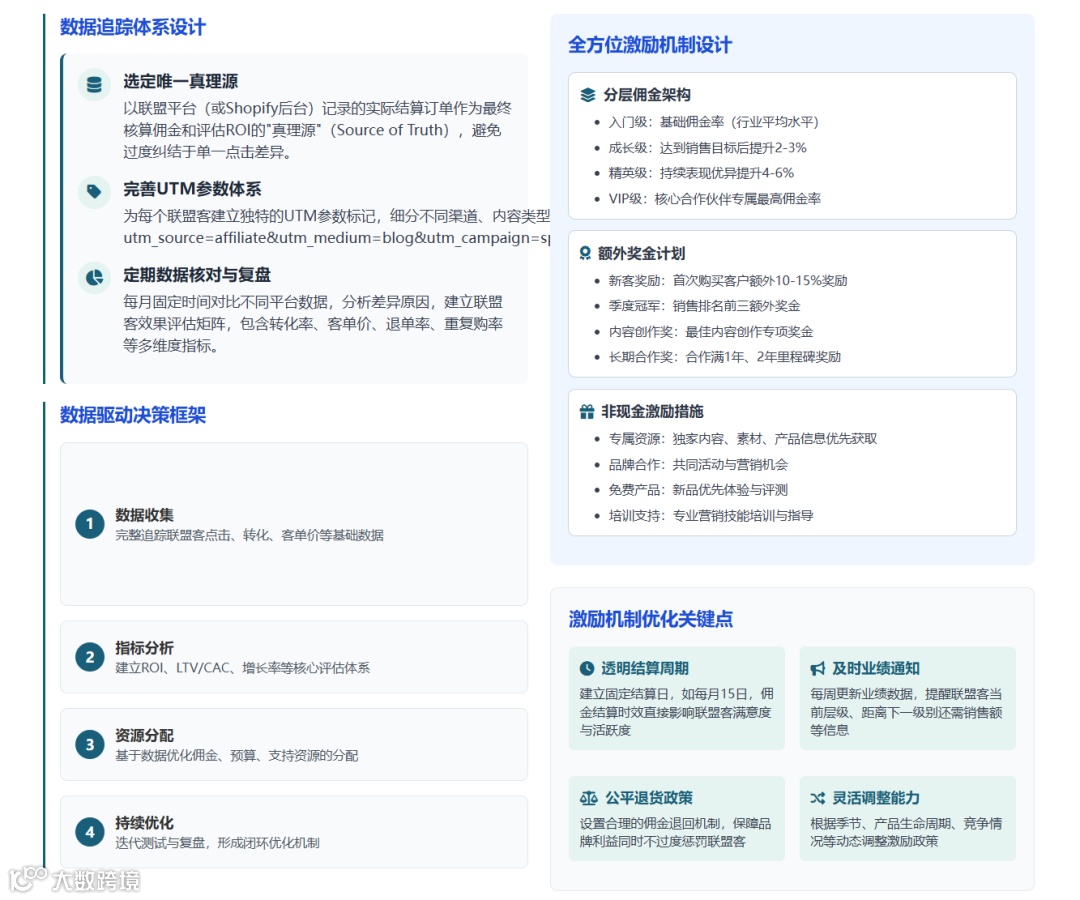Select the 指标分析 step card
This screenshot has width=1080, height=900.
[x=294, y=657]
